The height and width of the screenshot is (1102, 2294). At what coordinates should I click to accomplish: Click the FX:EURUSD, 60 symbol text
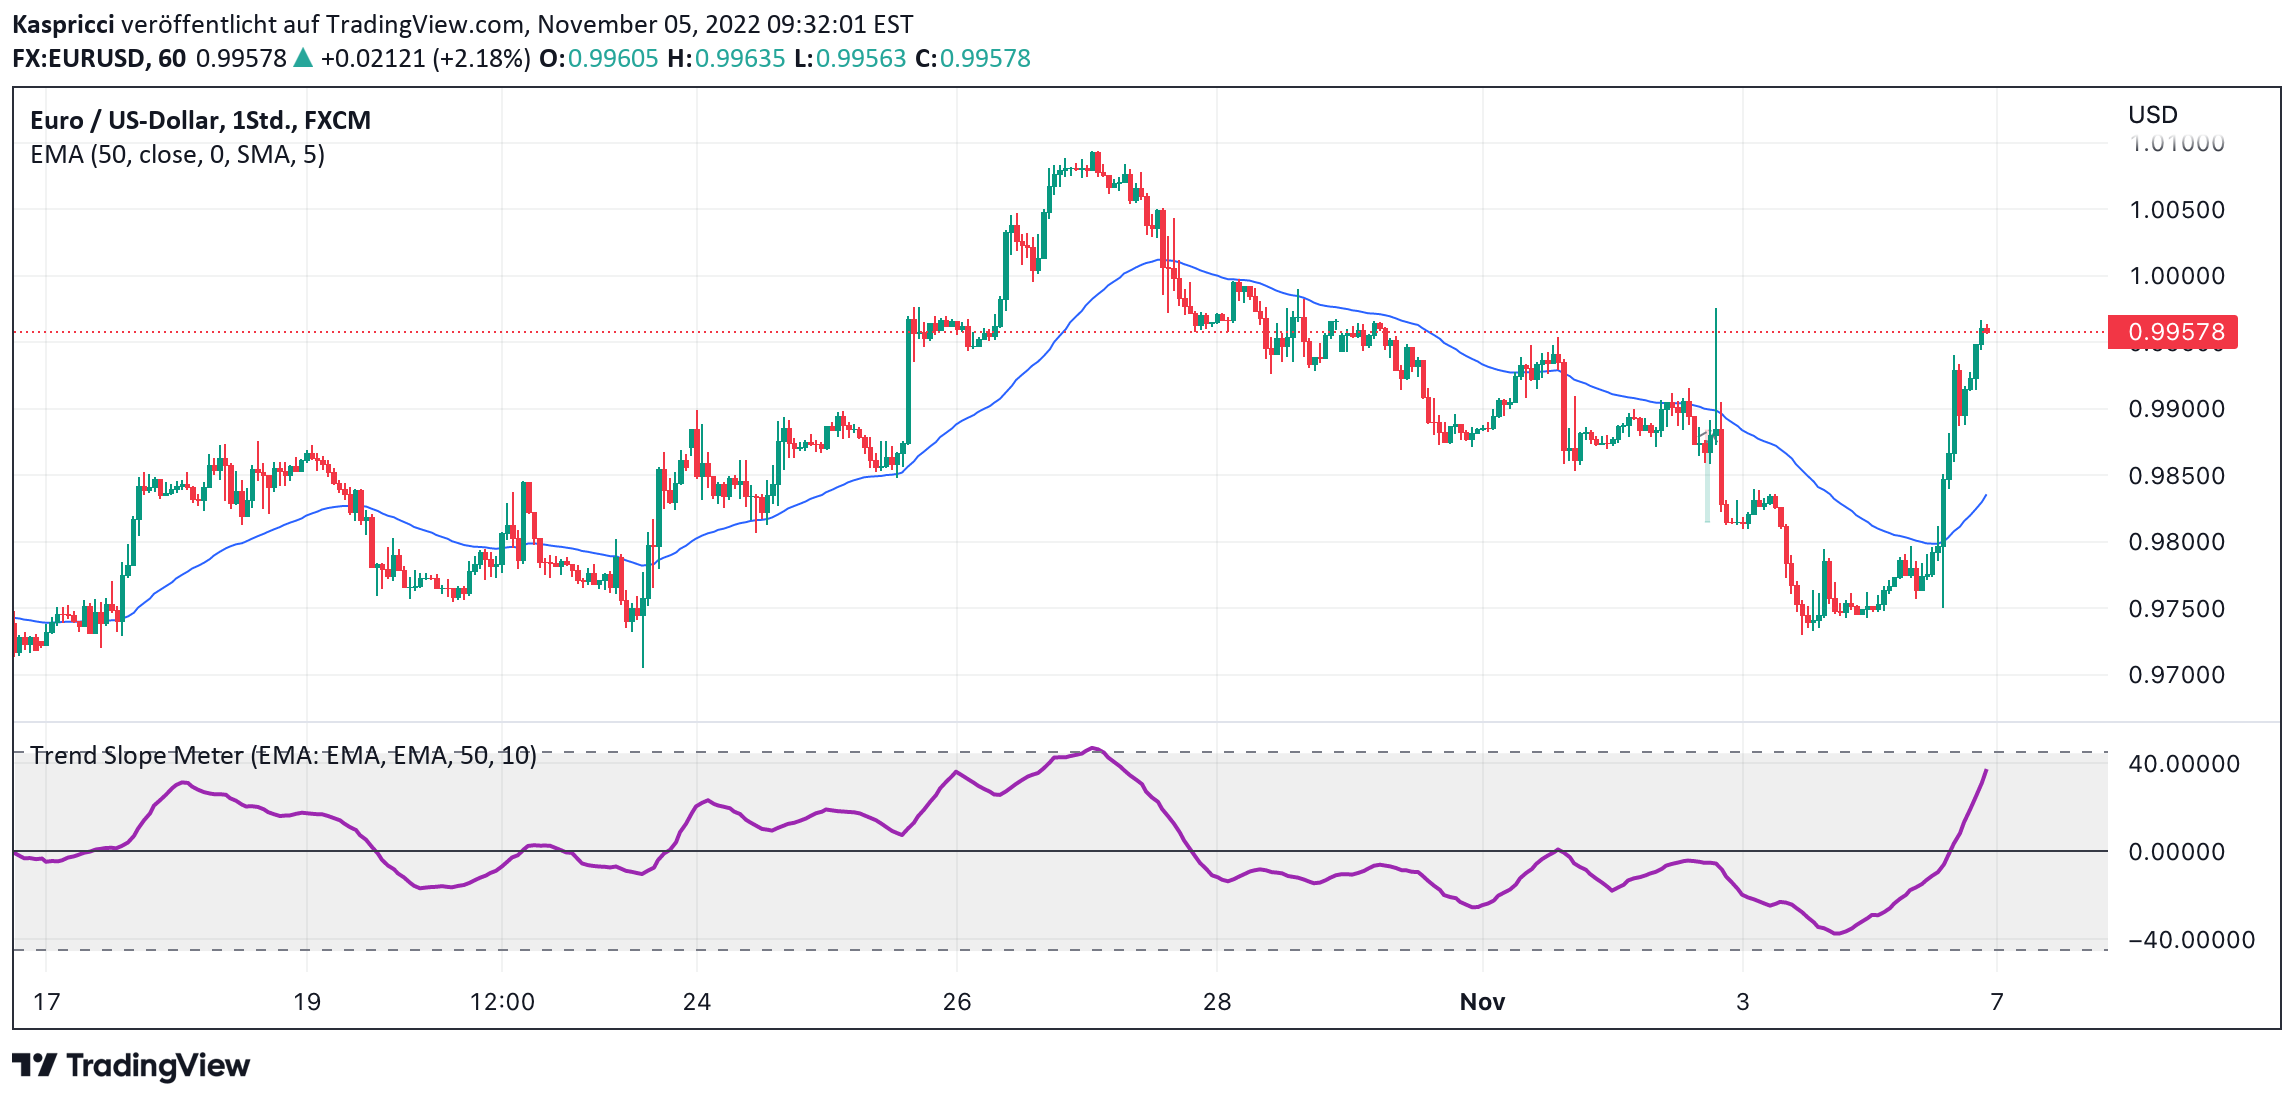point(99,58)
